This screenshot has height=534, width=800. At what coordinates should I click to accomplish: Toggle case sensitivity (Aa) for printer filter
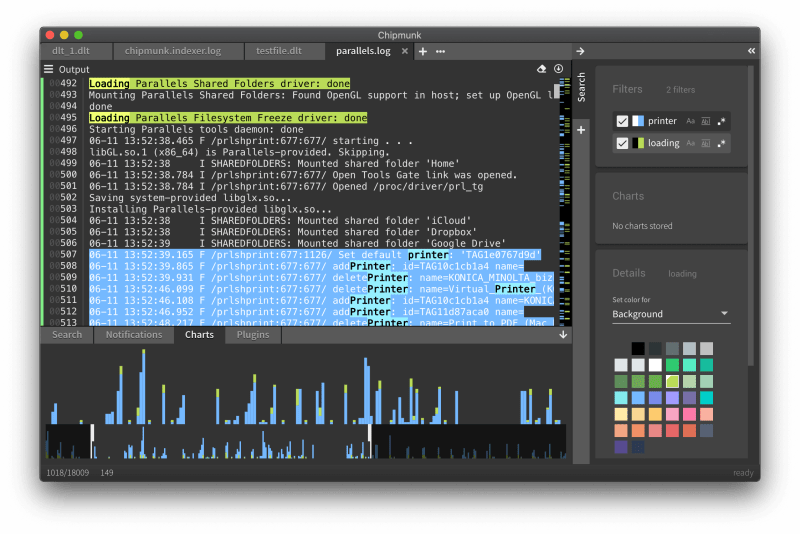pyautogui.click(x=690, y=121)
